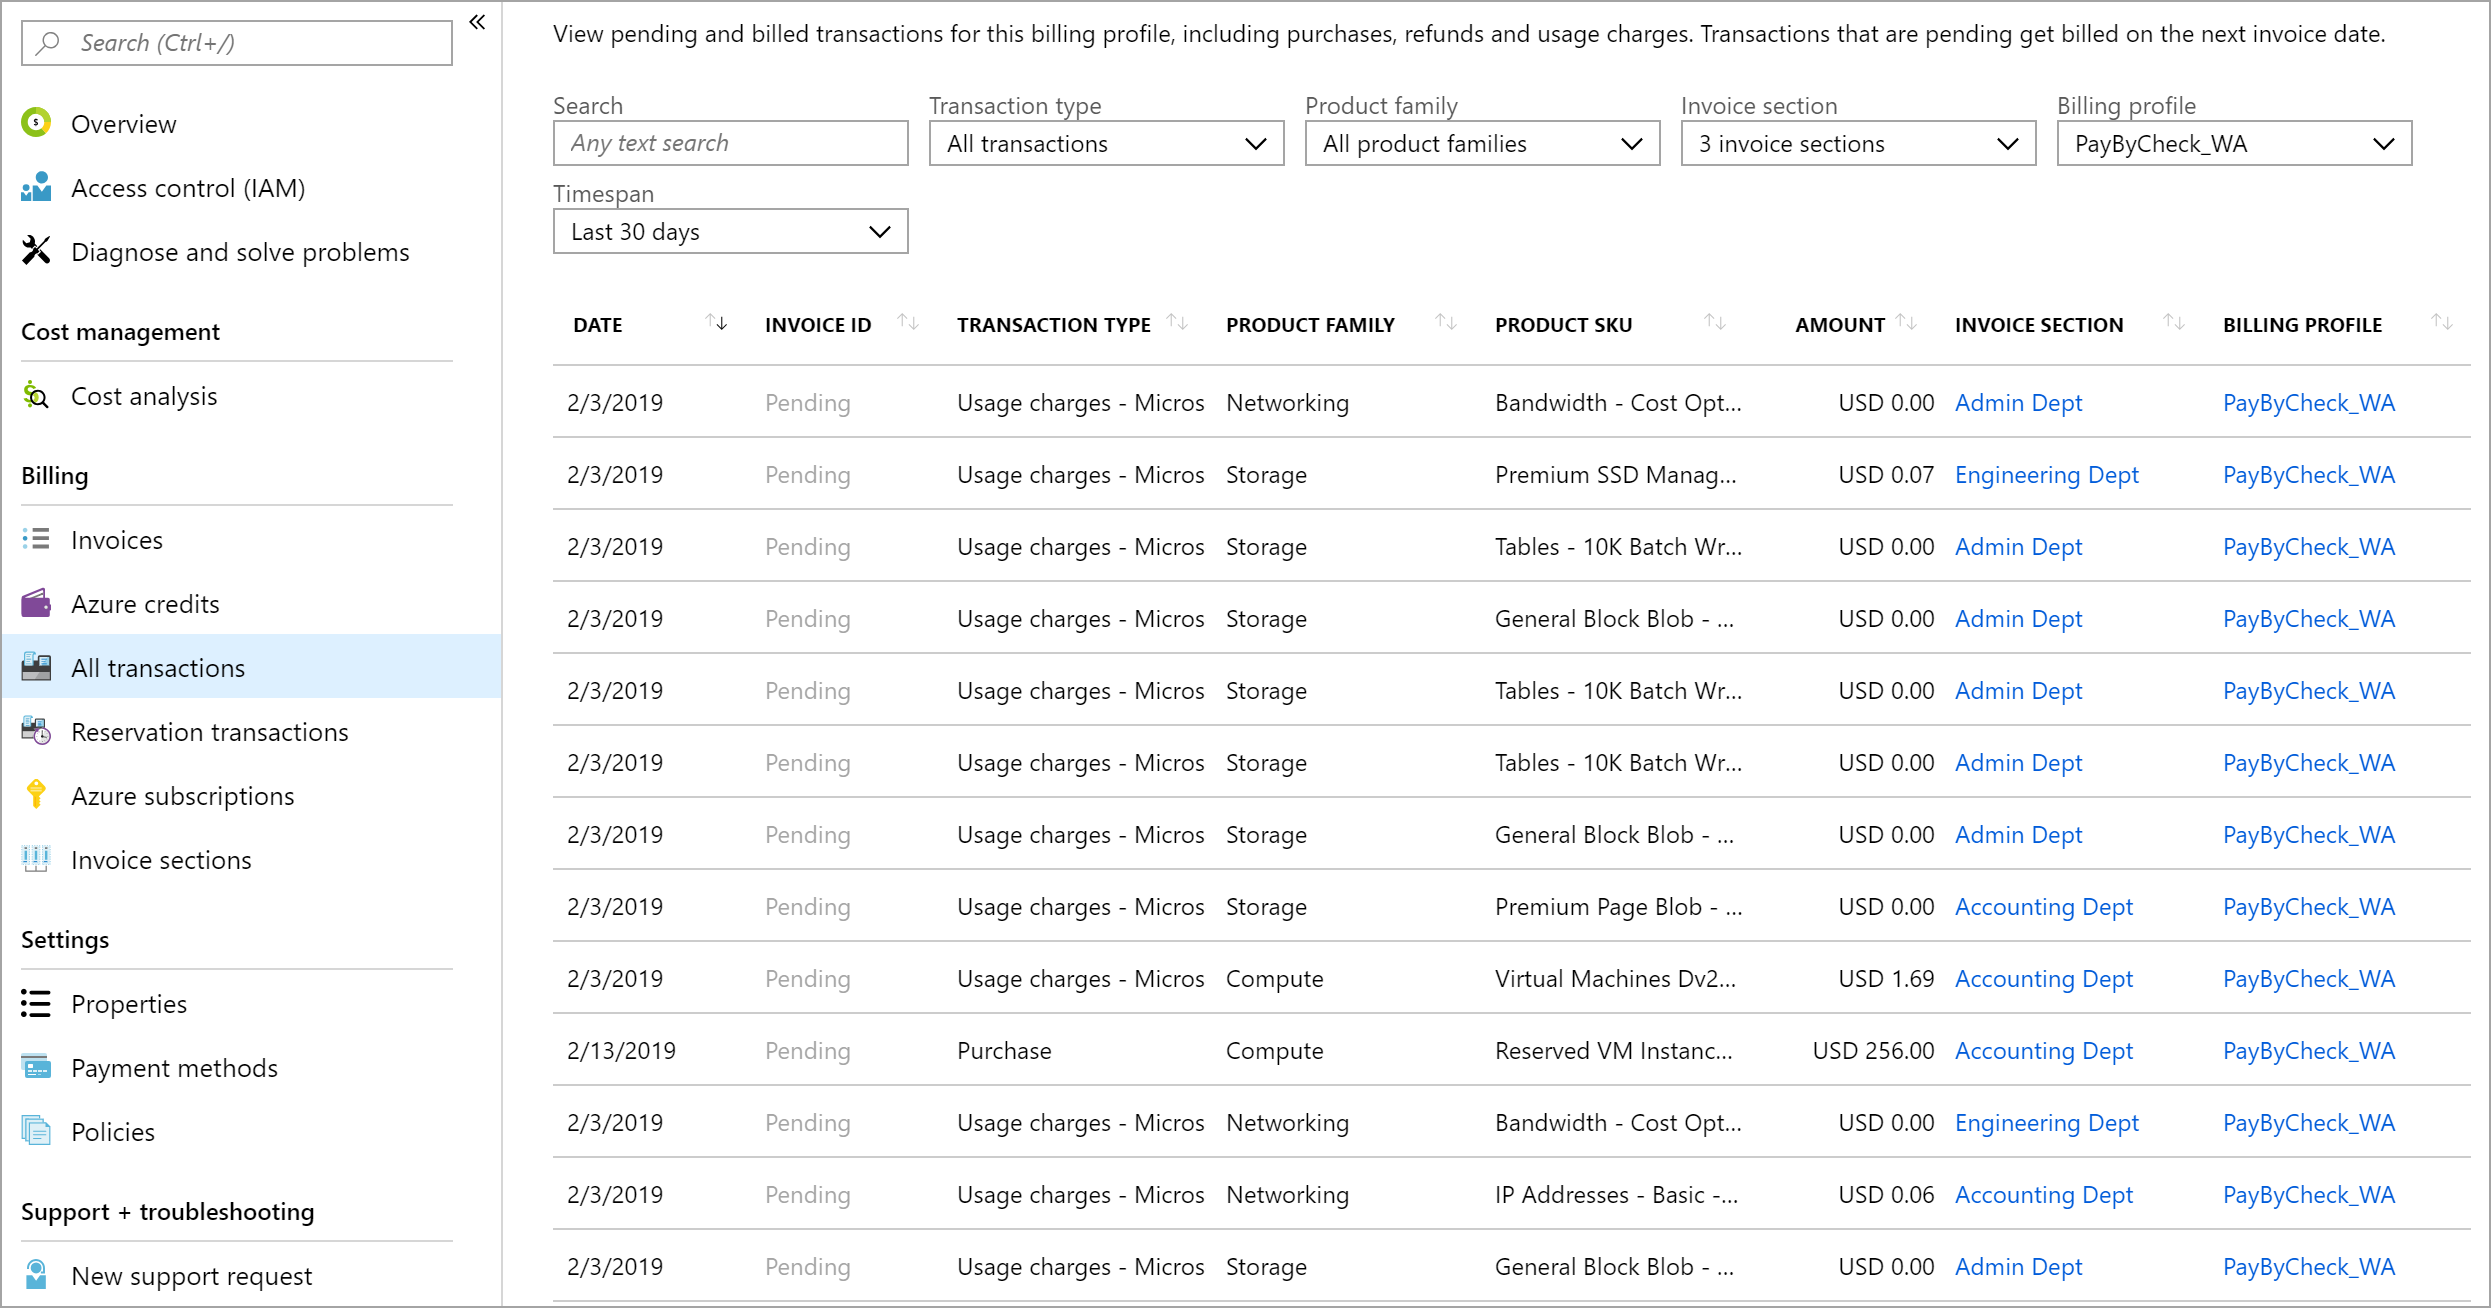The width and height of the screenshot is (2491, 1308).
Task: Click the Reservation transactions icon
Action: pos(36,731)
